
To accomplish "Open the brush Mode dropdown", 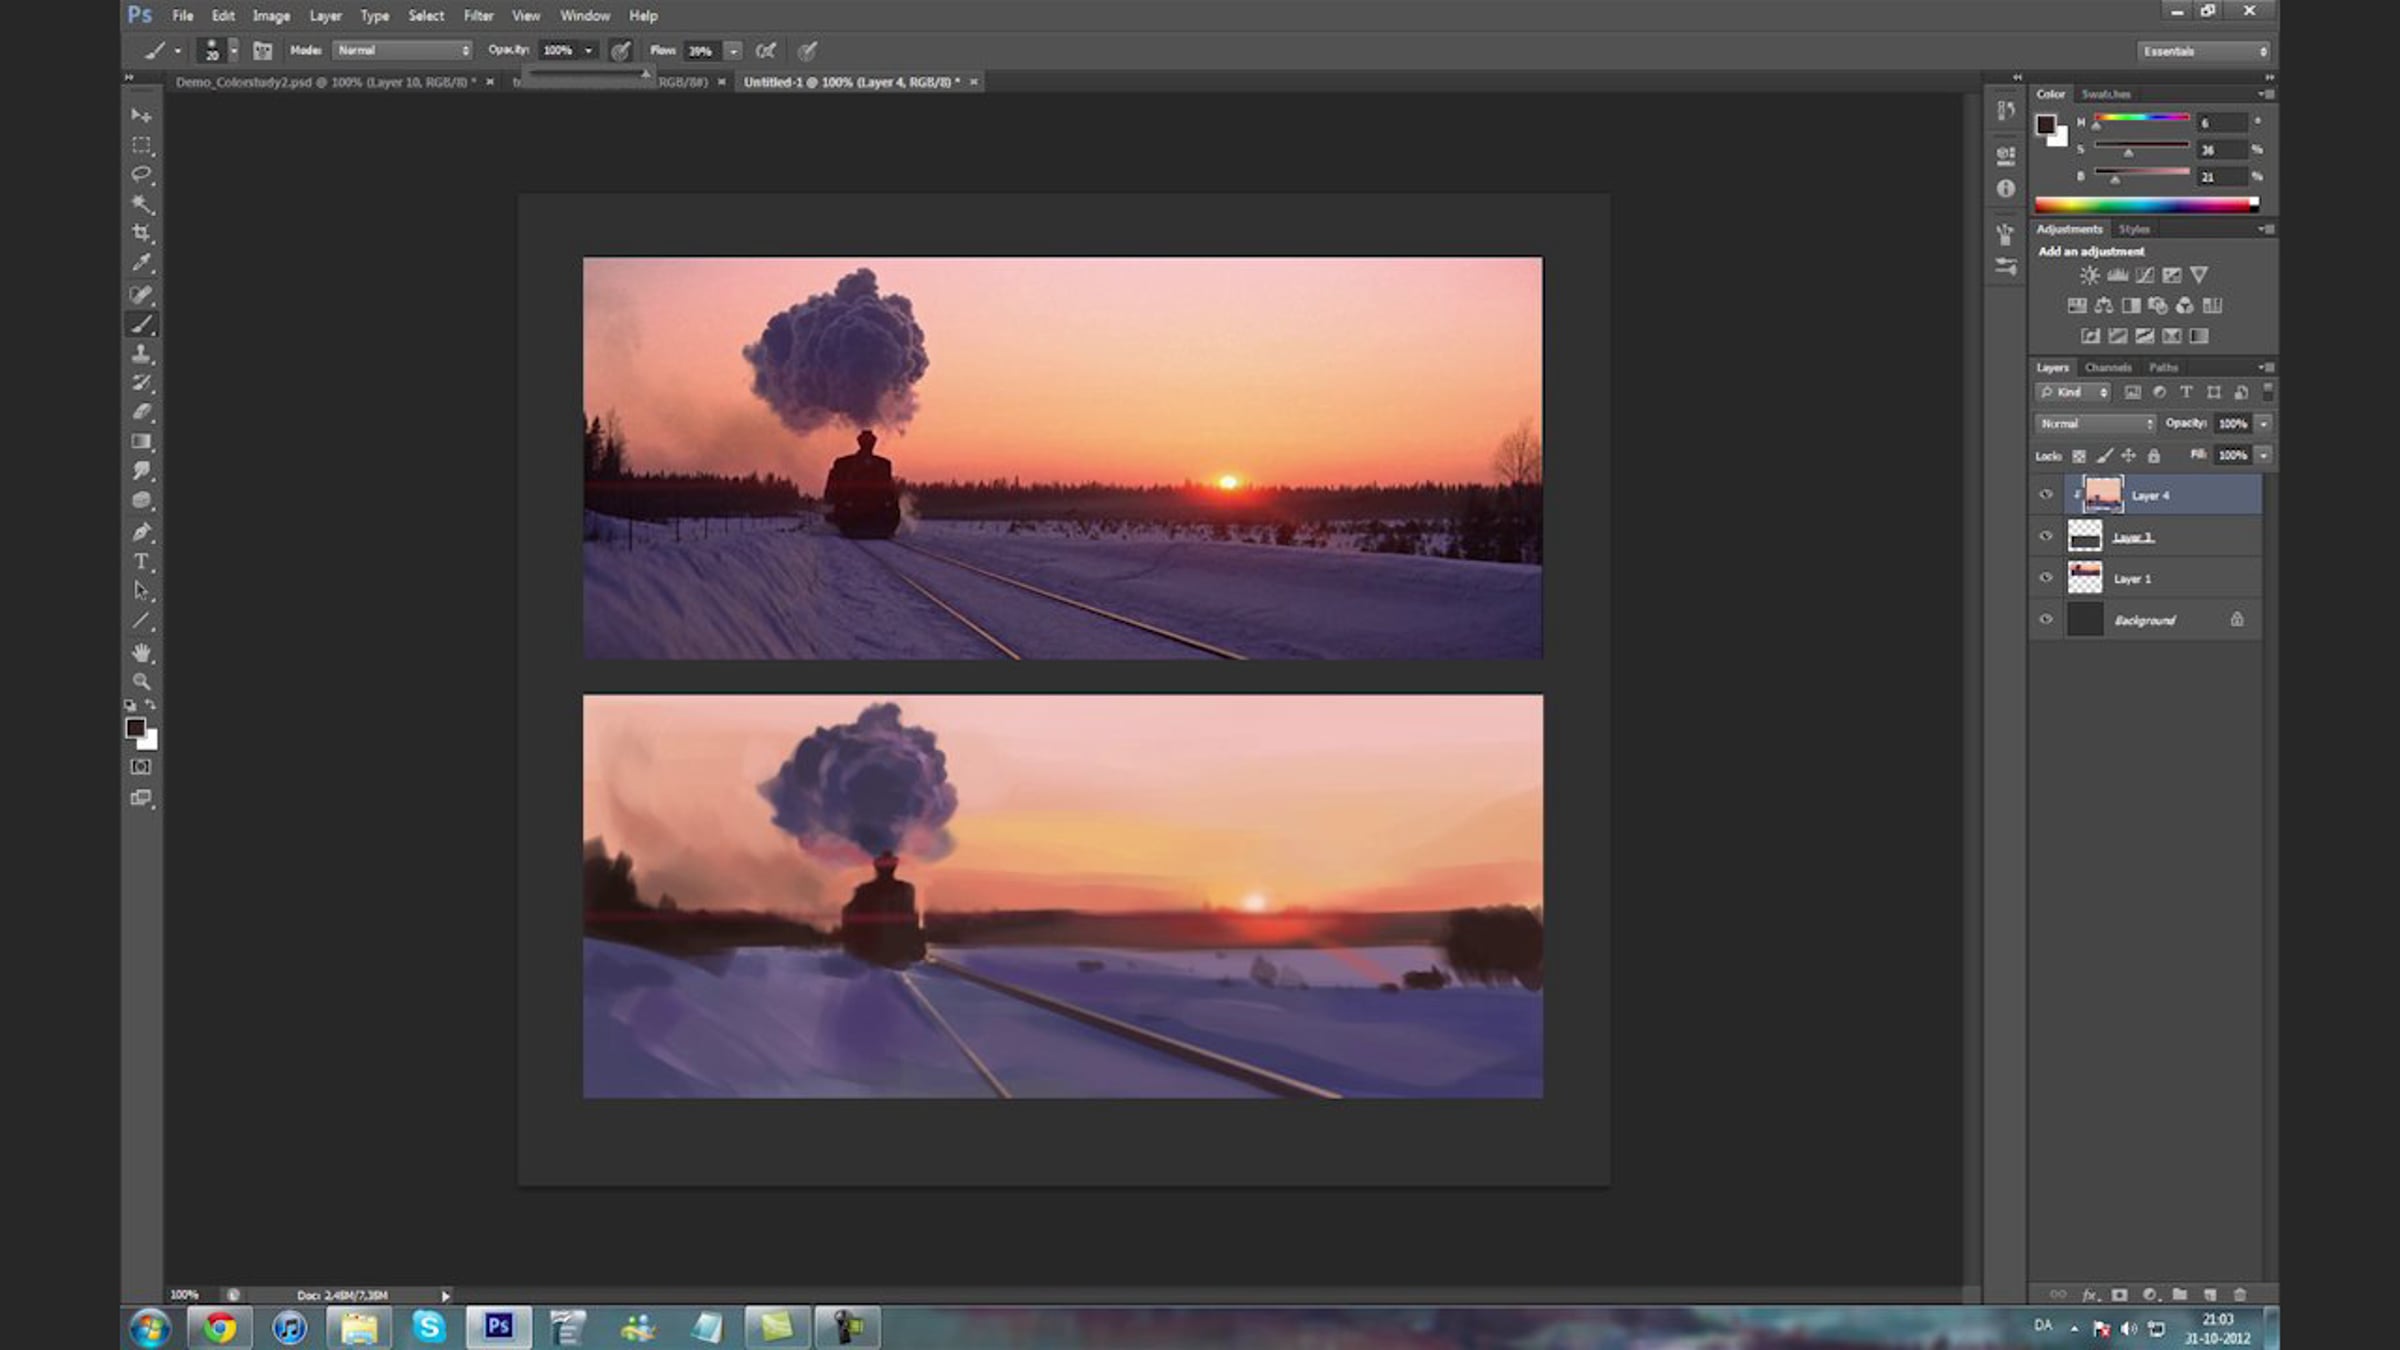I will [402, 50].
